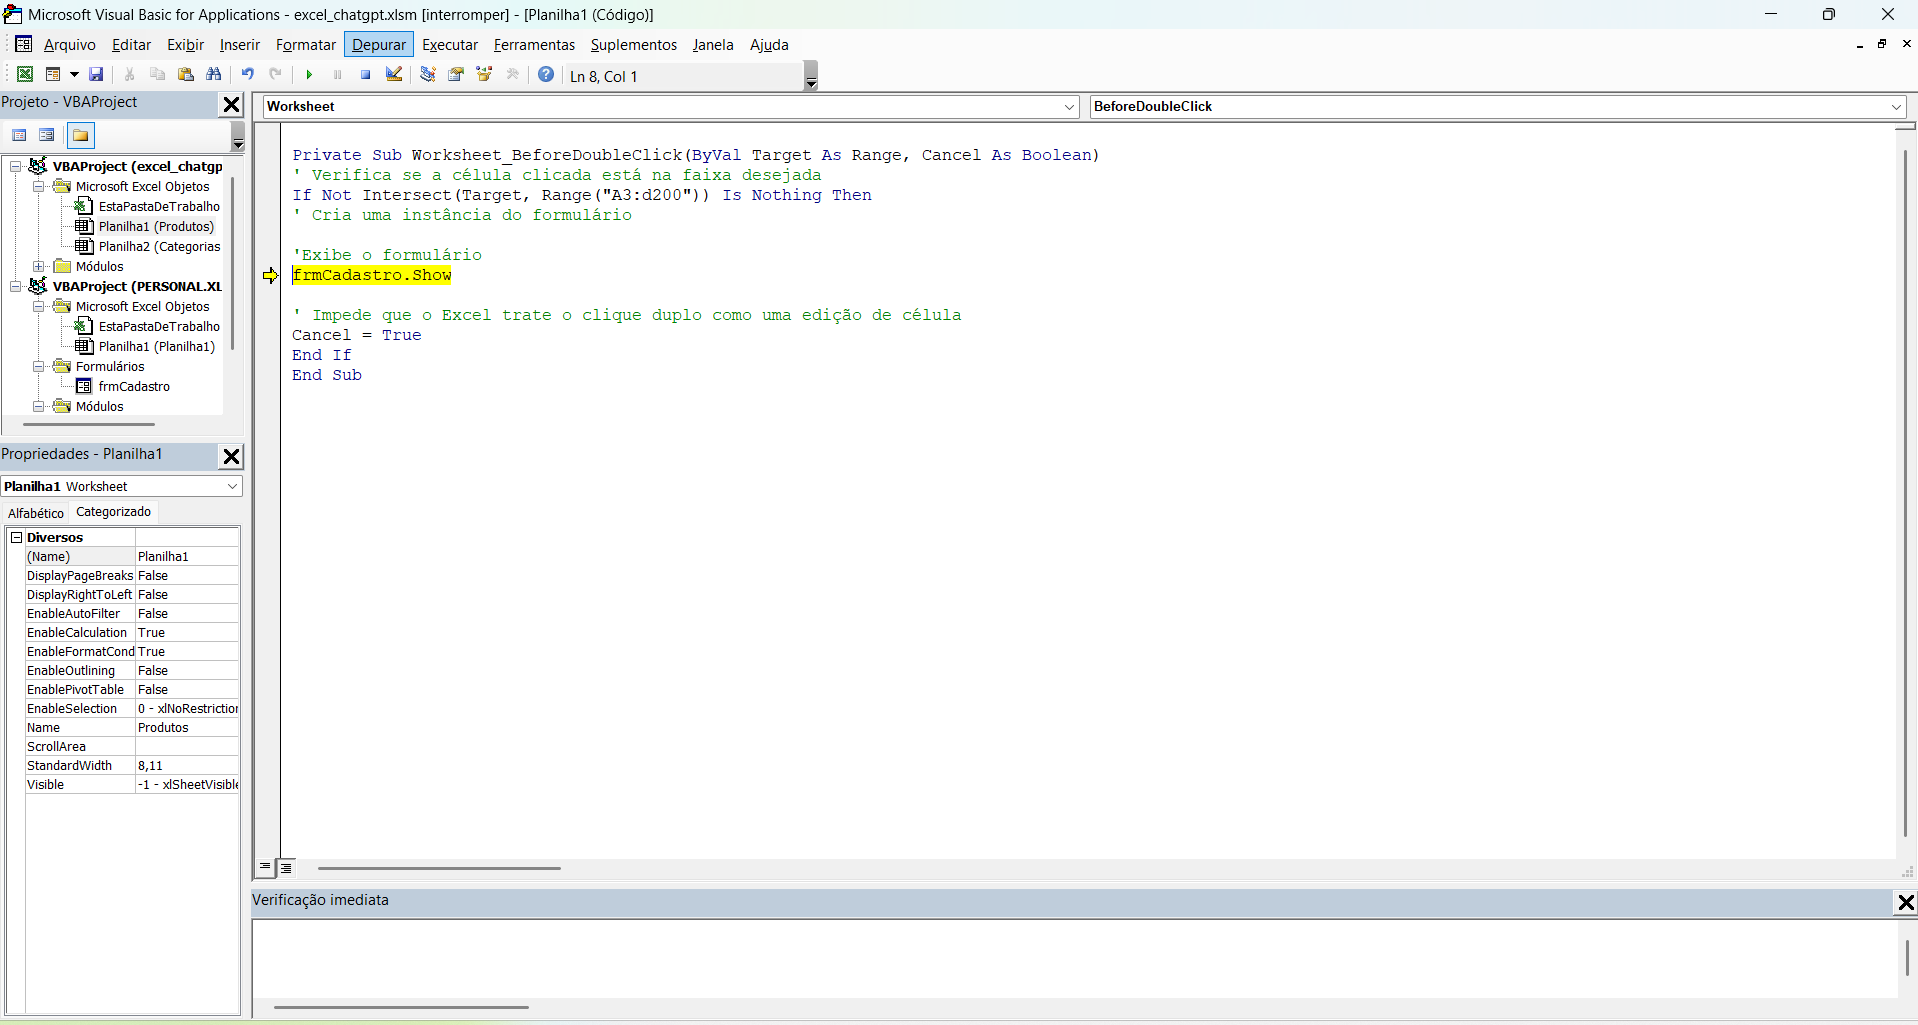
Task: Switch to the Categorizado properties tab
Action: coord(113,512)
